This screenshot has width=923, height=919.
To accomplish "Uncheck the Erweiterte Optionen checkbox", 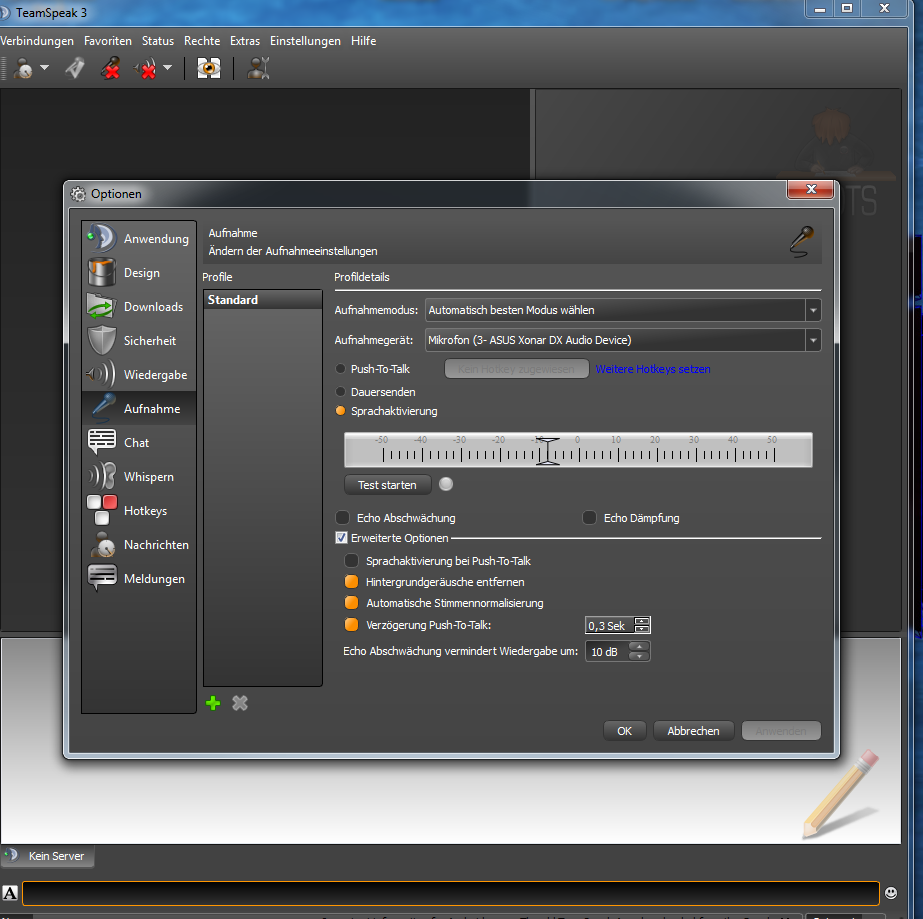I will coord(341,538).
